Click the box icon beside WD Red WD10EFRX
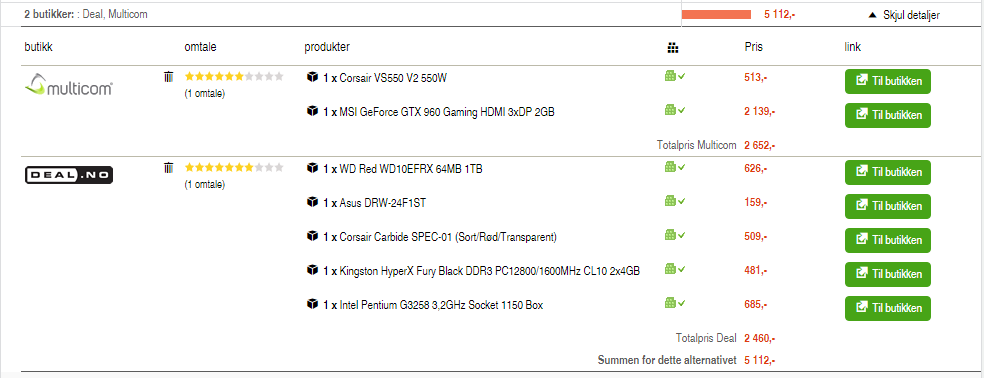The height and width of the screenshot is (378, 984). tap(312, 168)
